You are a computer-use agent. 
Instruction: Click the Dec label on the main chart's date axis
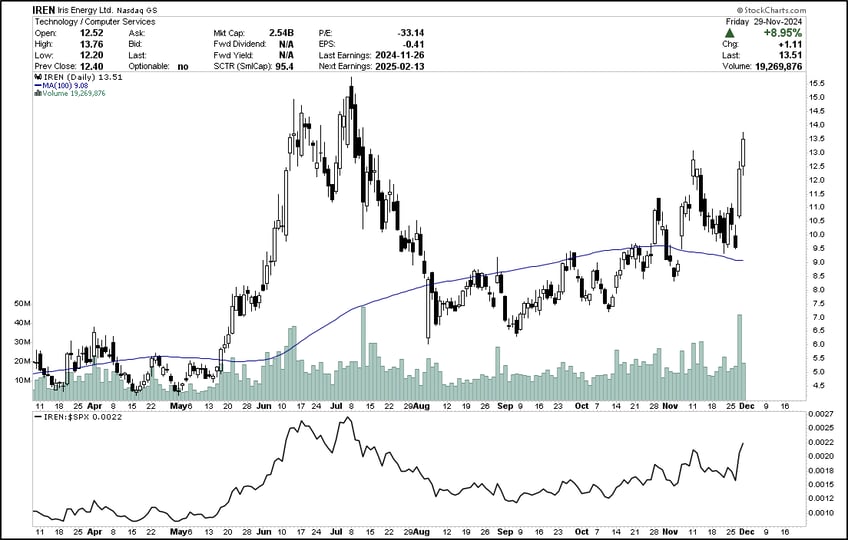(x=747, y=405)
